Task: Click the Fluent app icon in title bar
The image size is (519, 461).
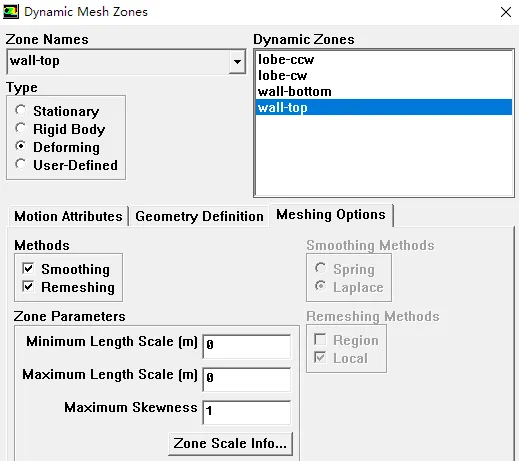Action: coord(11,12)
